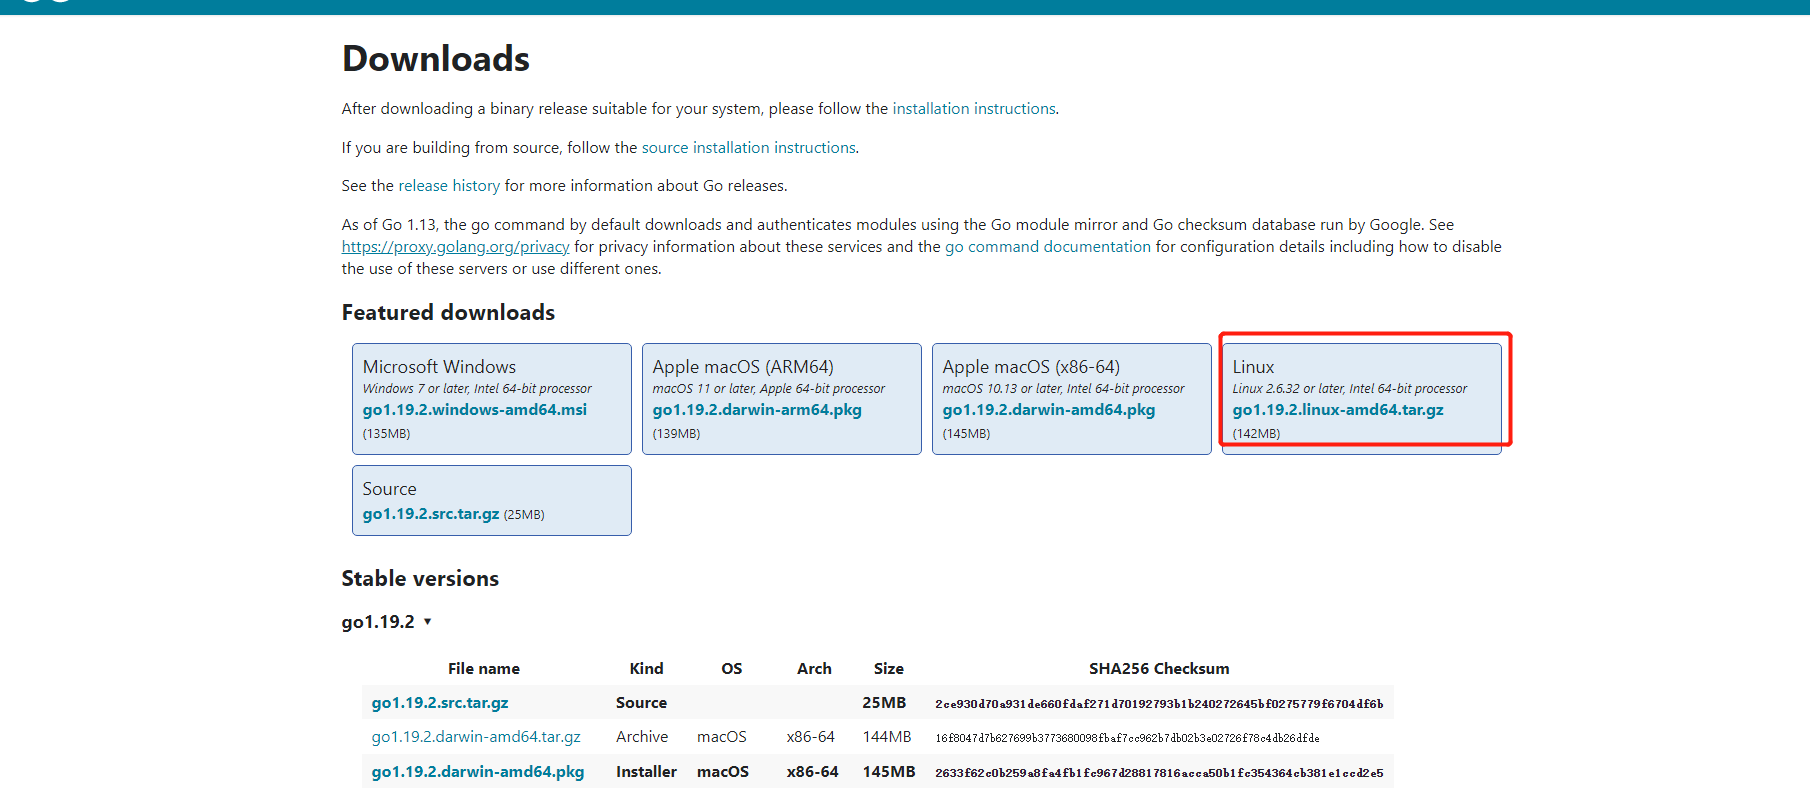Select the Apple macOS (ARM64) card title
Image resolution: width=1810 pixels, height=797 pixels.
(743, 366)
